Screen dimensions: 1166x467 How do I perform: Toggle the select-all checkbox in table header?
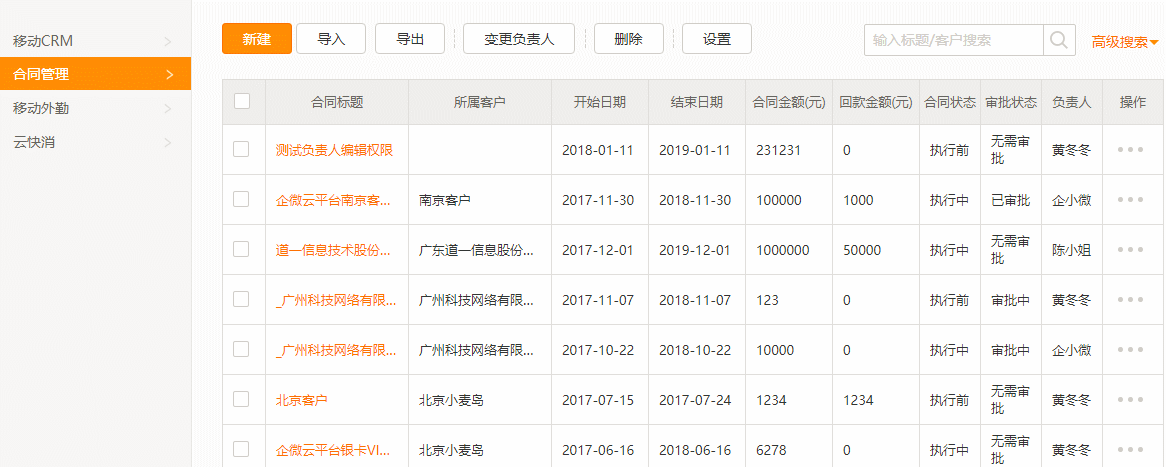241,101
